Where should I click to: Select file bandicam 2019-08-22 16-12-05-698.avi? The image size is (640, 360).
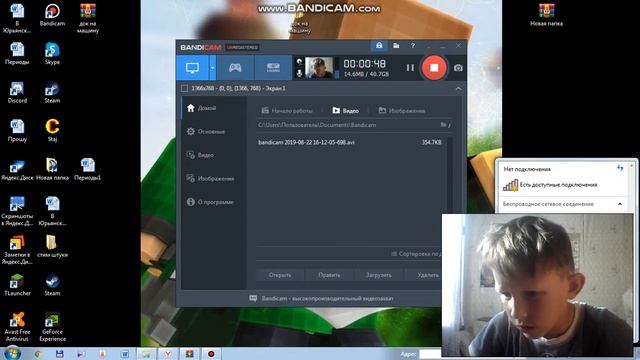point(349,142)
